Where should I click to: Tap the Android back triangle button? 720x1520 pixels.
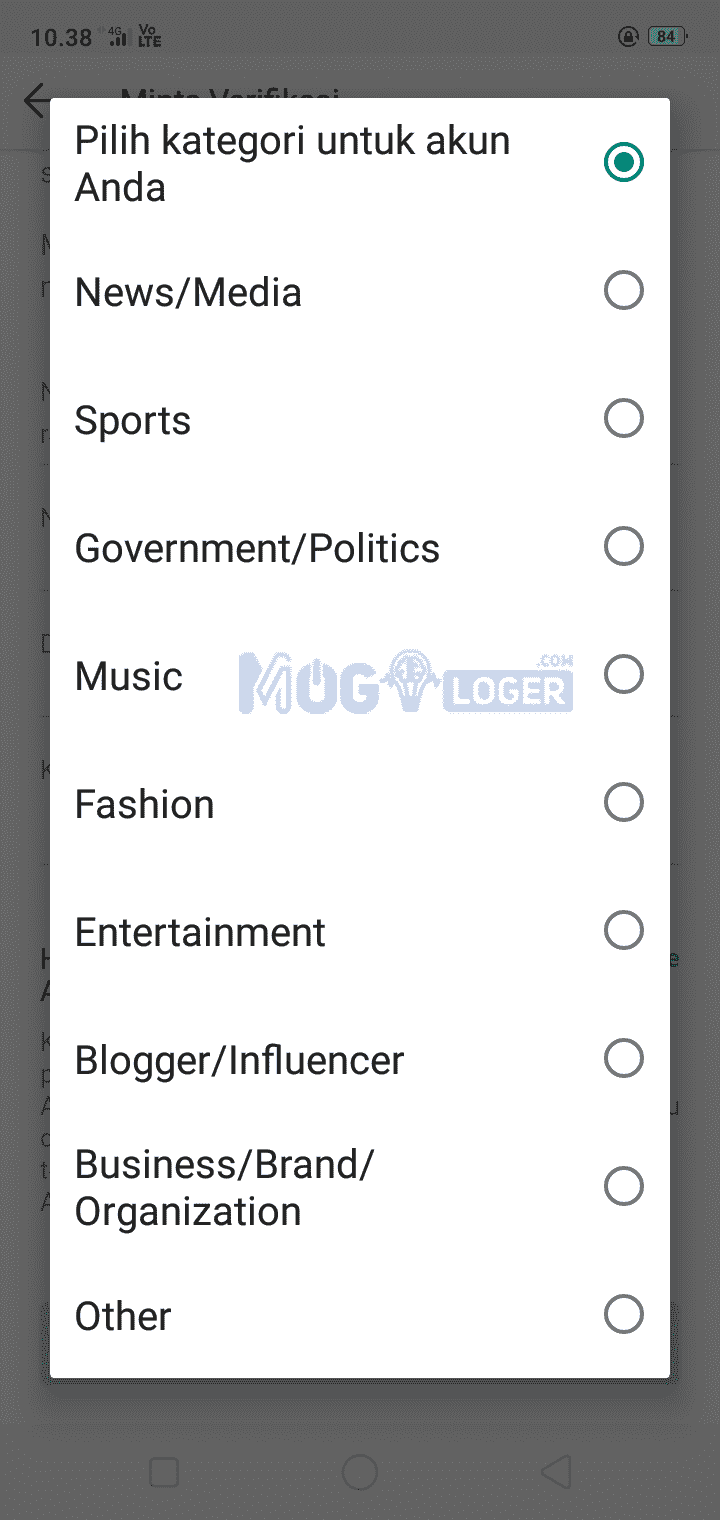(x=556, y=1472)
